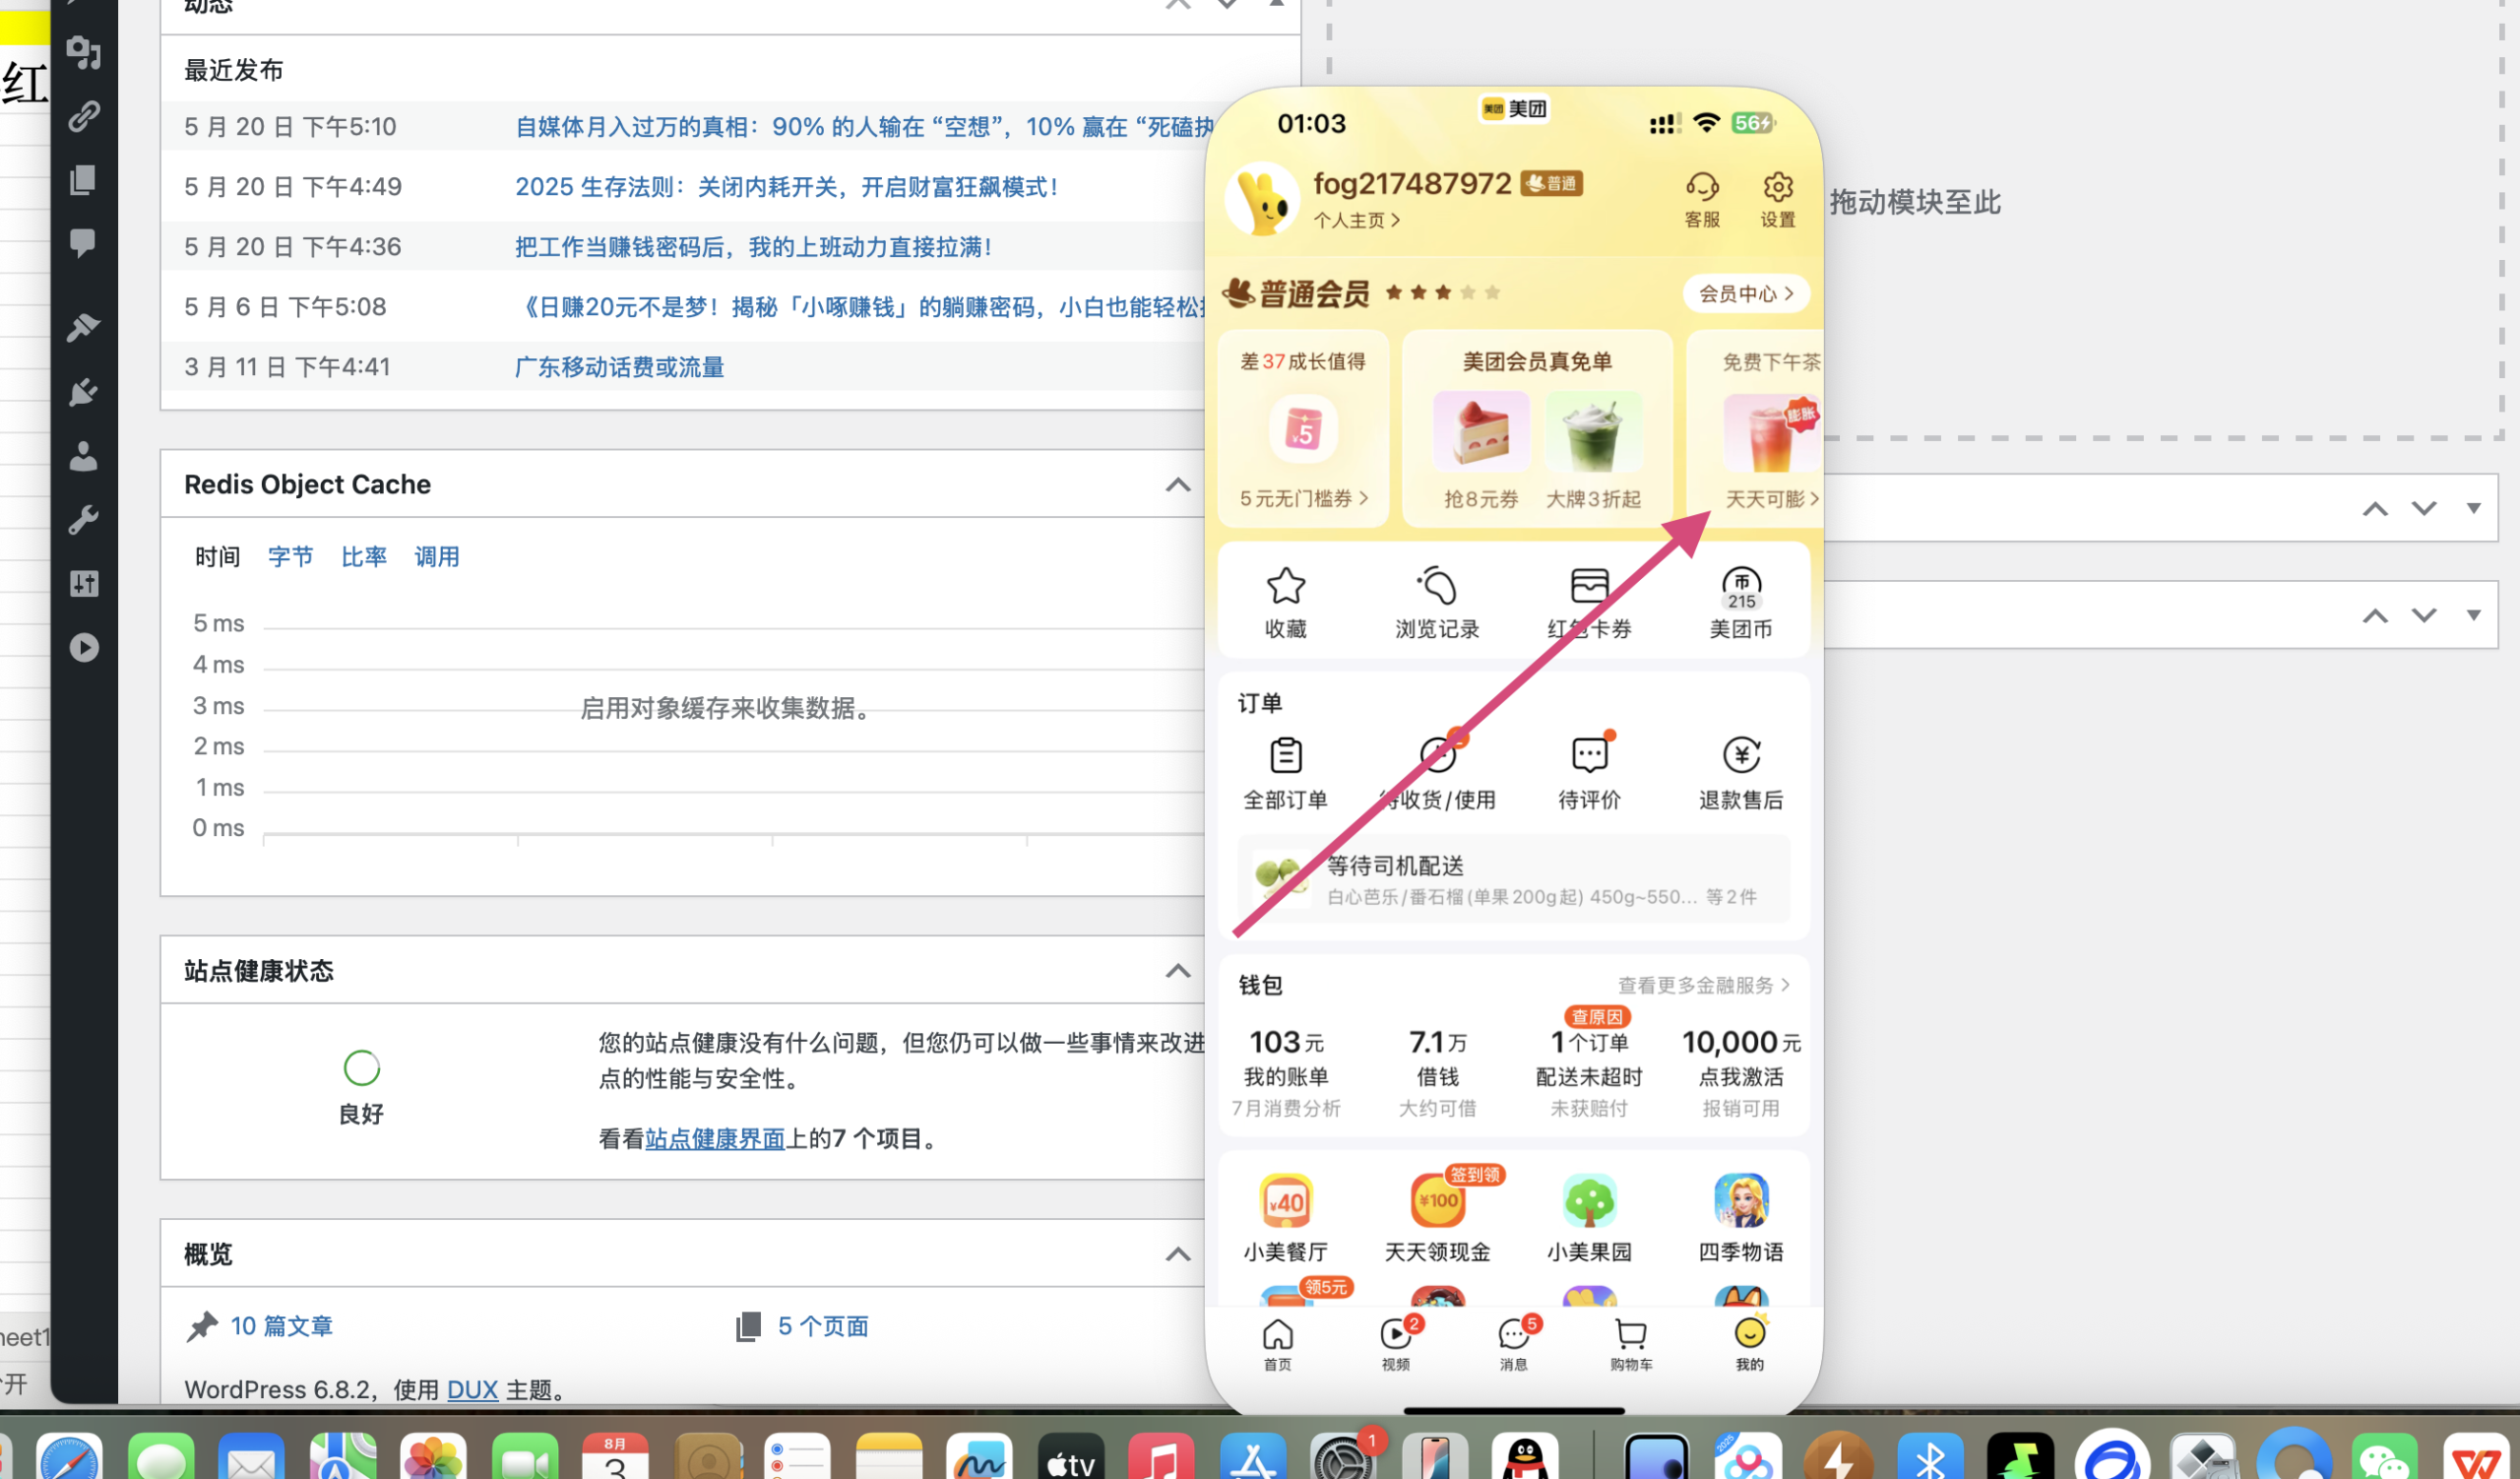This screenshot has height=1479, width=2520.
Task: Open the Settings sliders icon in WordPress sidebar
Action: (84, 583)
